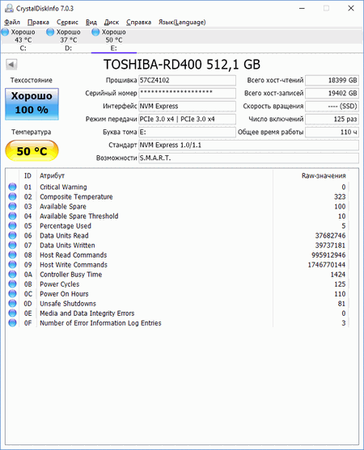The width and height of the screenshot is (364, 450).
Task: Select the Critical Warning attribute text
Action: coord(63,187)
